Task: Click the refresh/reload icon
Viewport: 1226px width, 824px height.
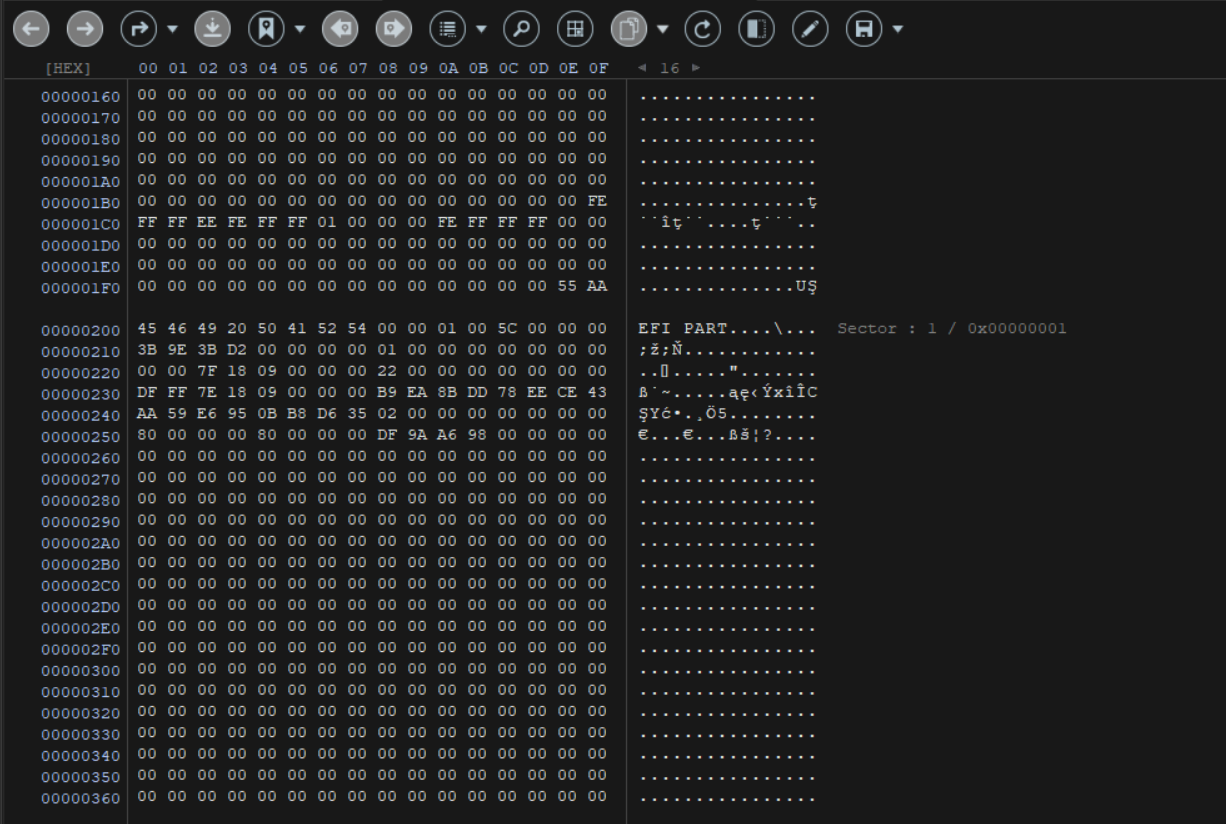Action: (701, 29)
